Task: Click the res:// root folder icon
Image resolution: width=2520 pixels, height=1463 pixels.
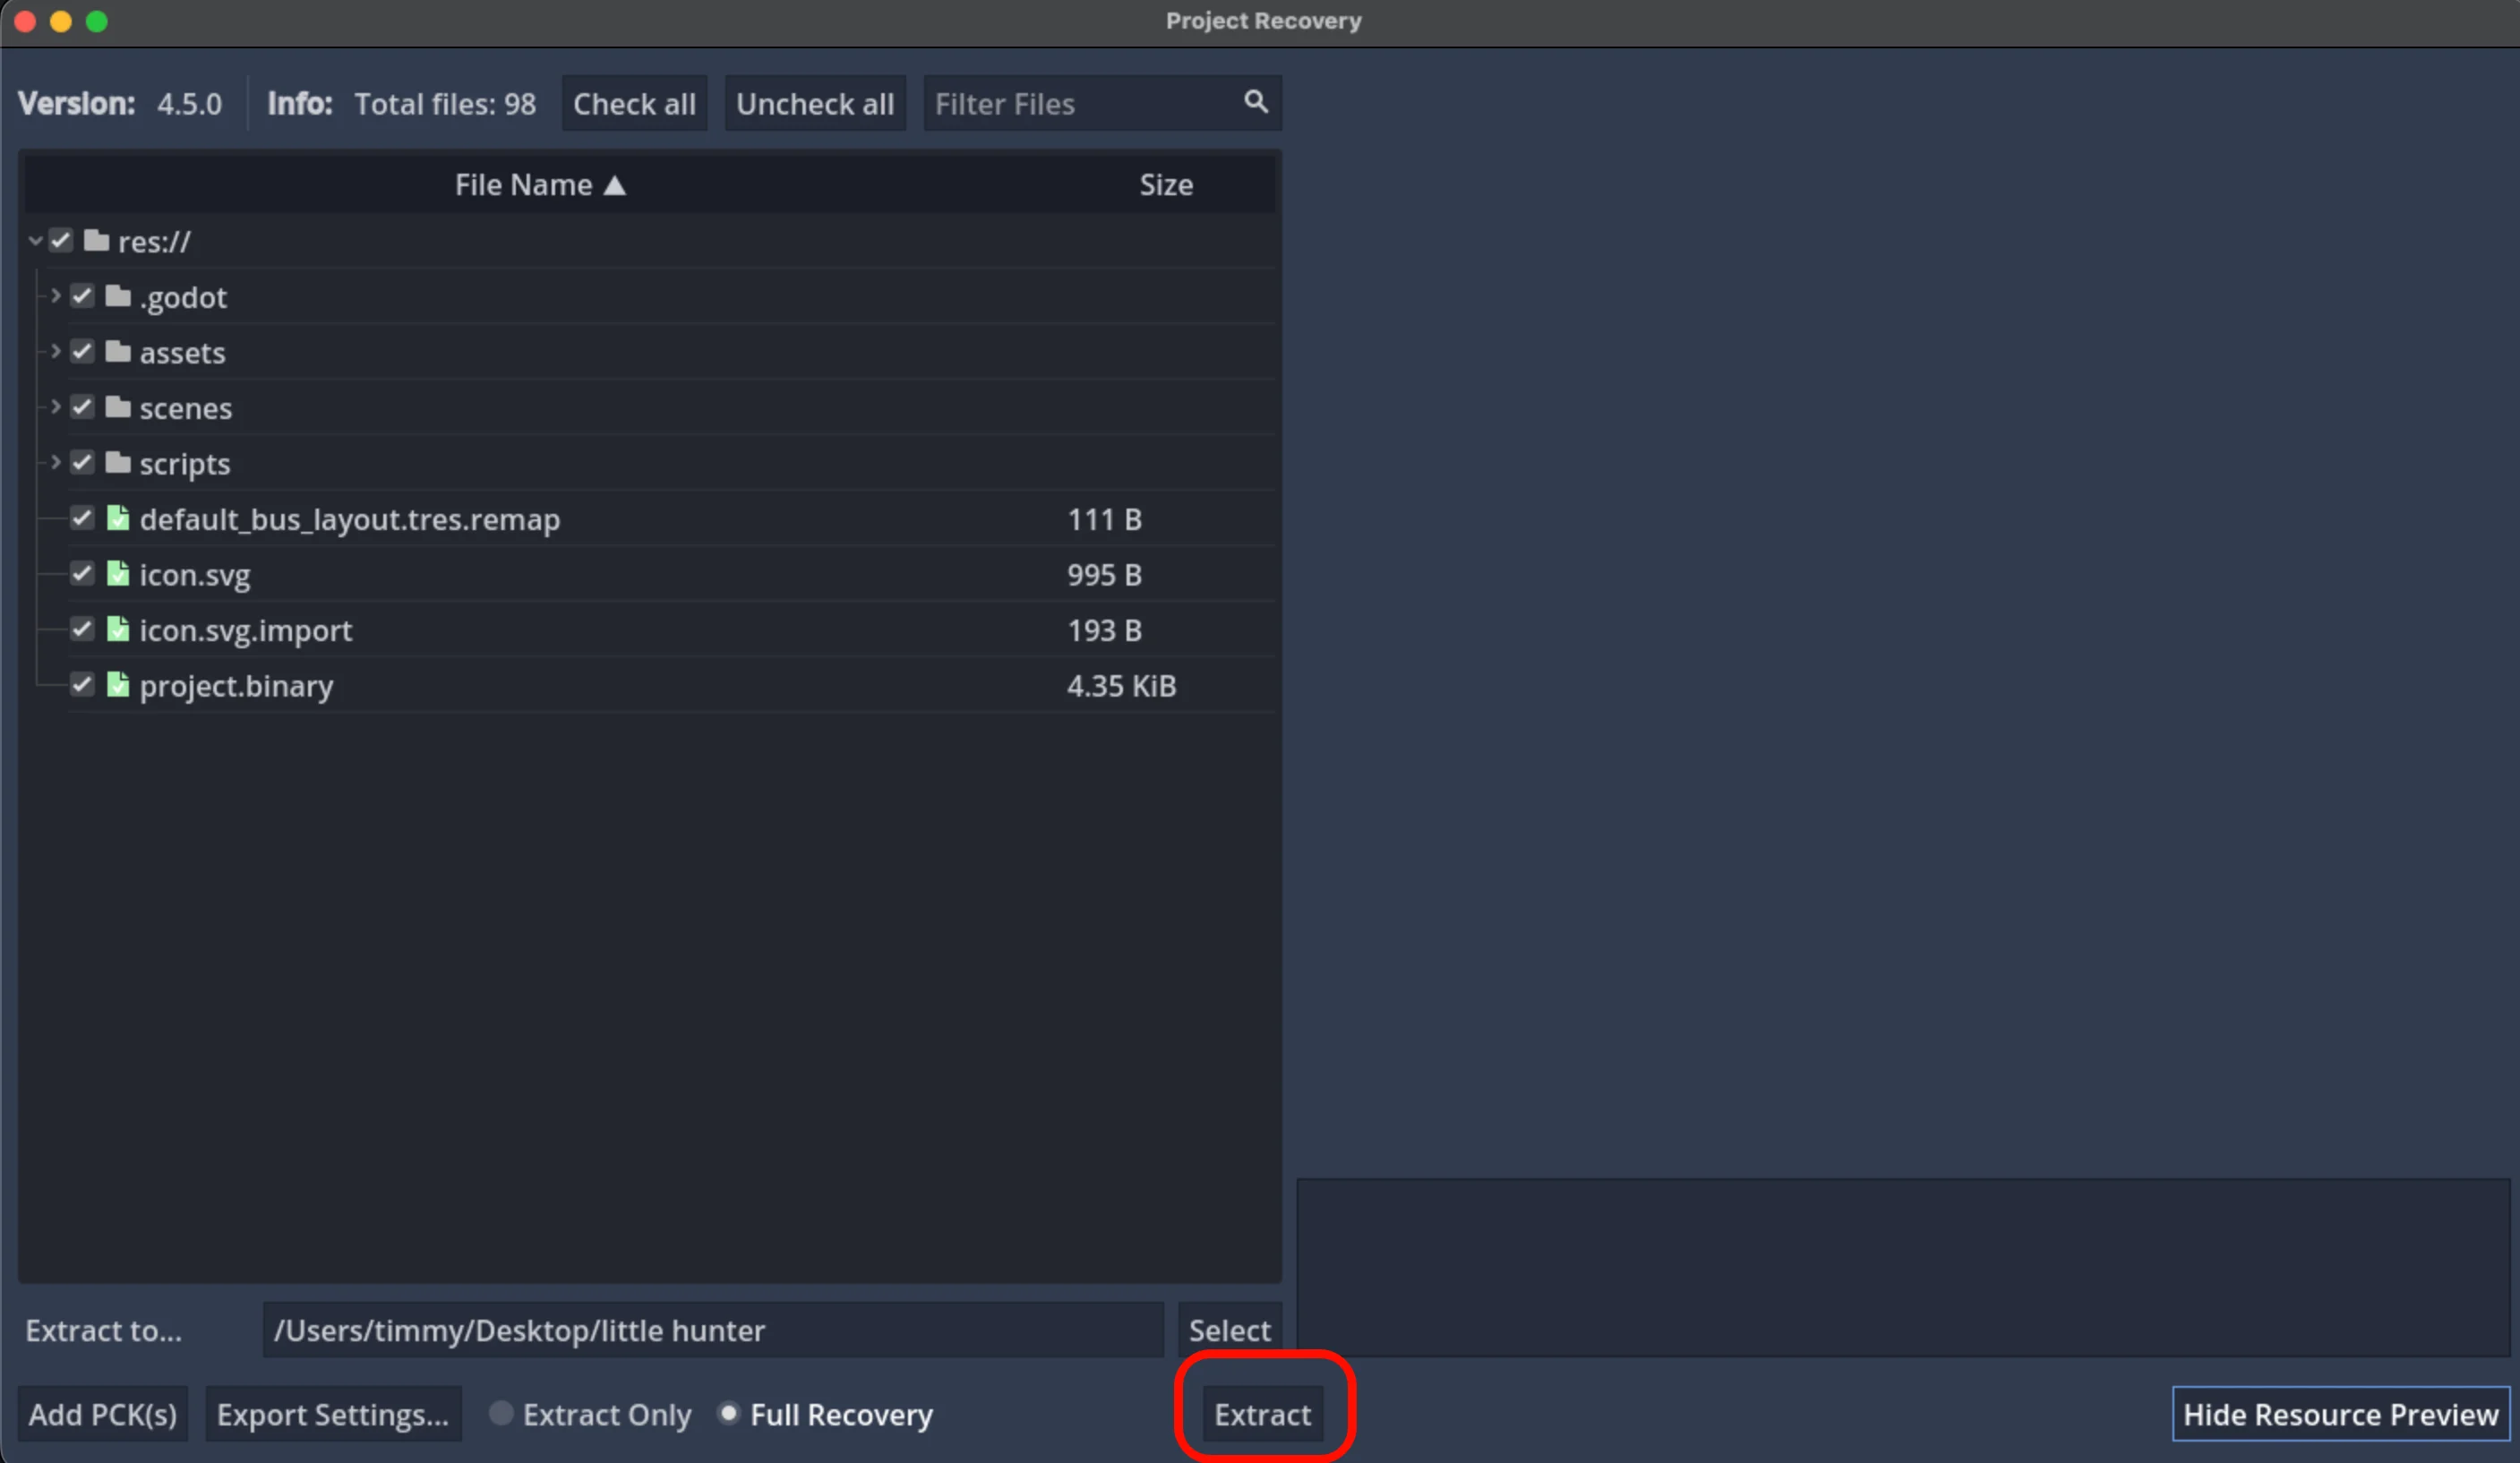Action: click(x=96, y=241)
